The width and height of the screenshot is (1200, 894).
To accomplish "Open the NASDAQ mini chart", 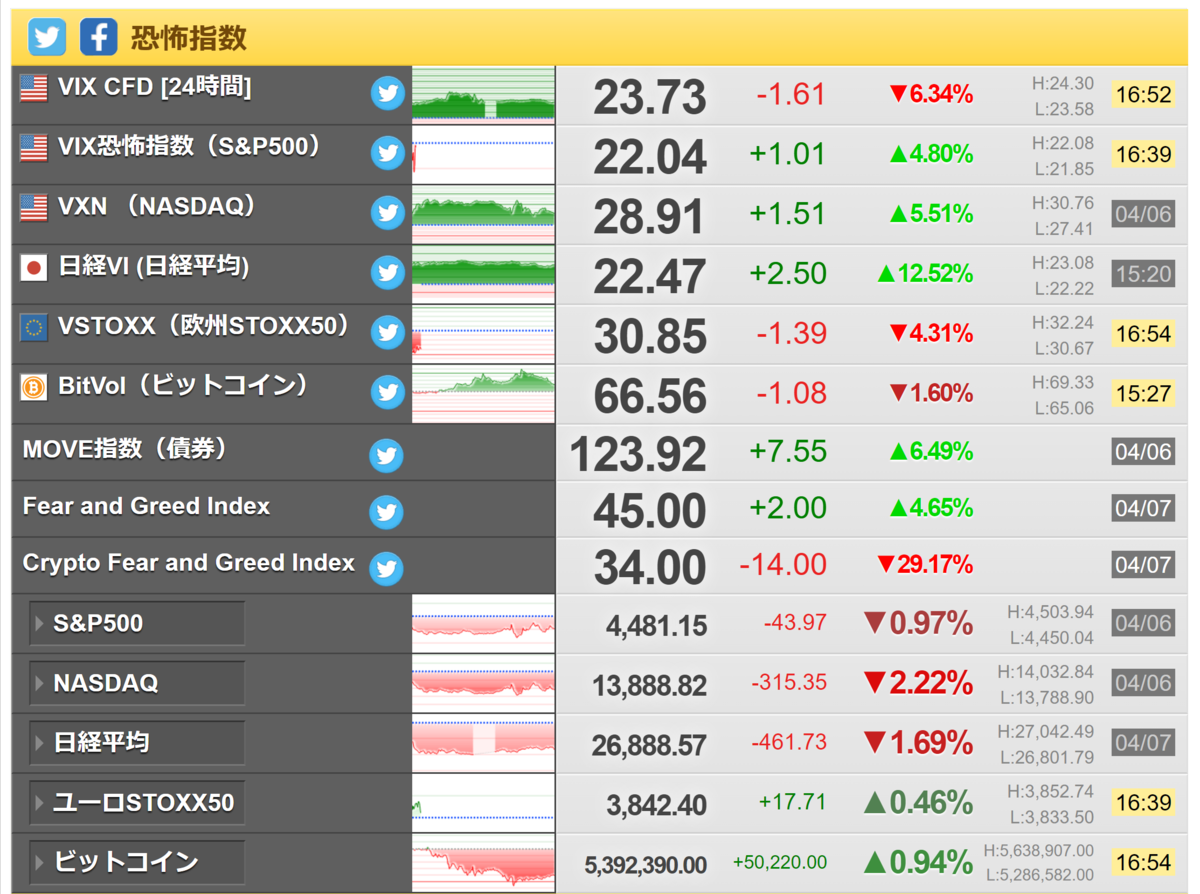I will (x=483, y=683).
